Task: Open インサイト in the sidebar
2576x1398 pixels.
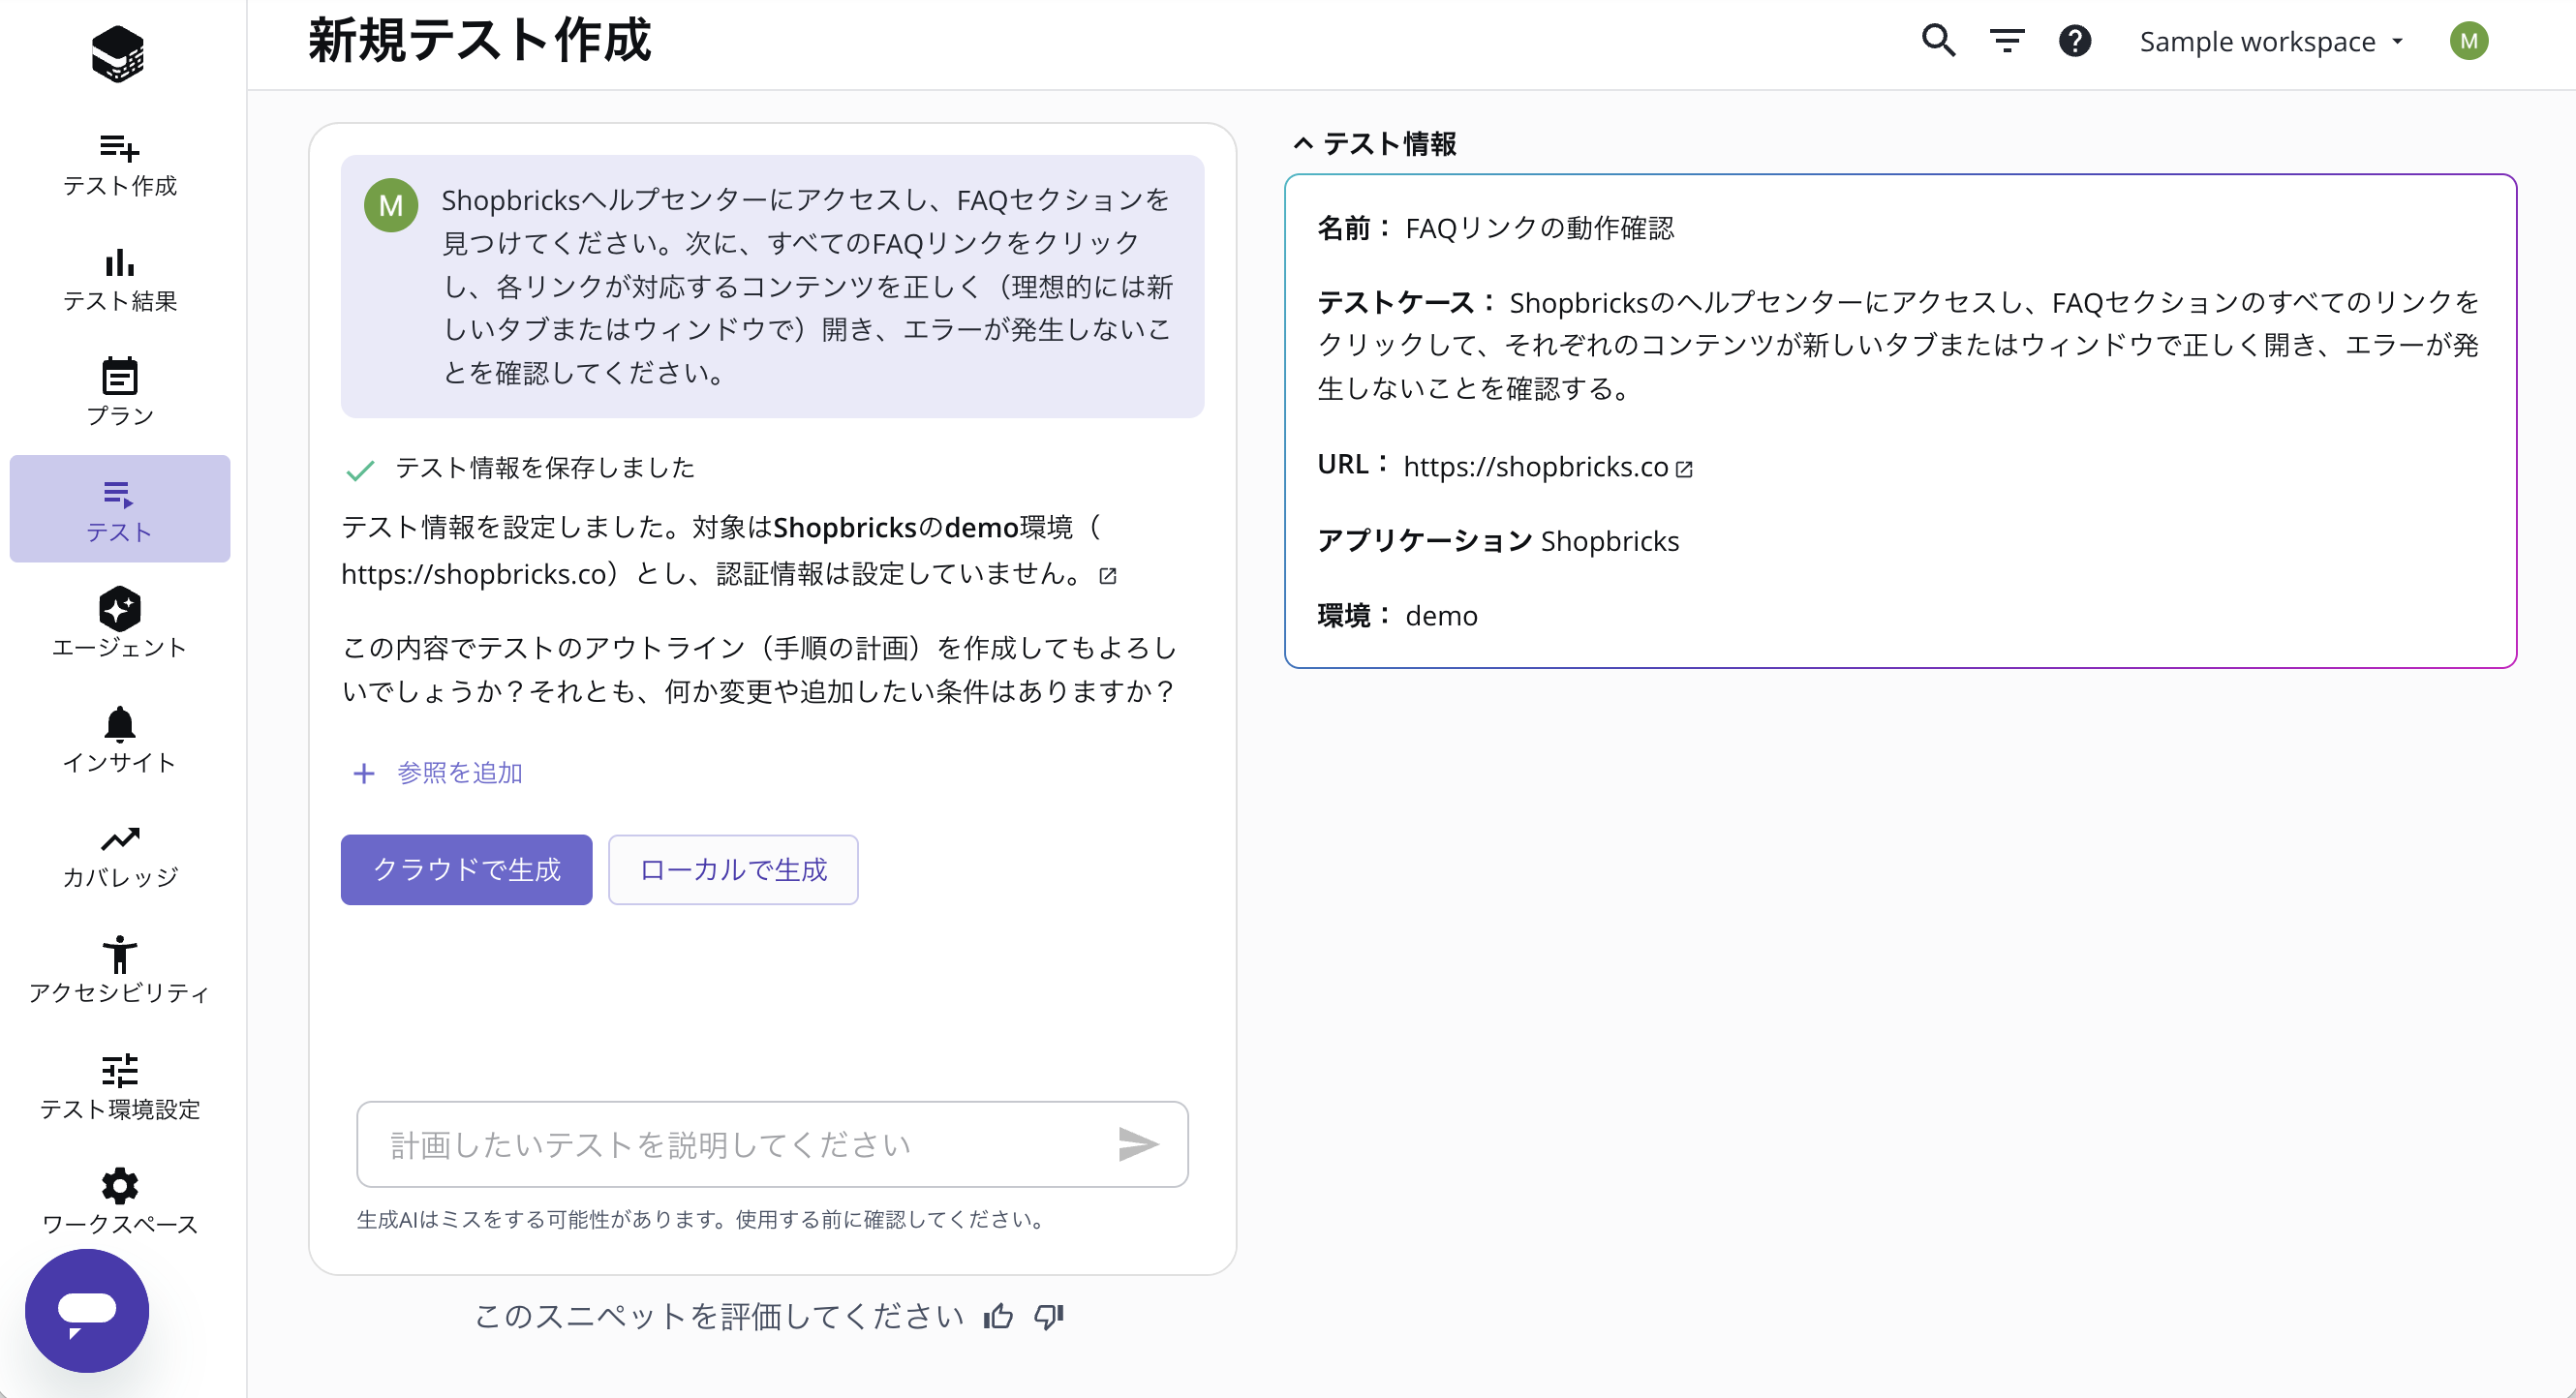Action: pos(120,740)
